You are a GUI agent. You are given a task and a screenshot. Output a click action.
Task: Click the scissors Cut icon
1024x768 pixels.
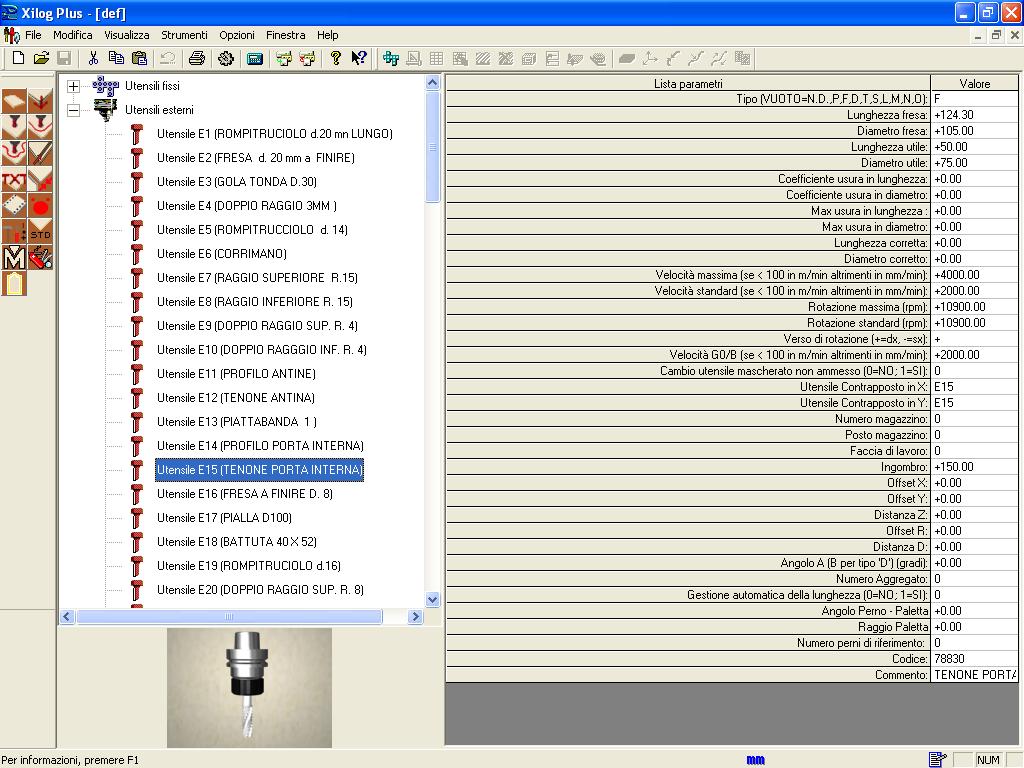93,58
